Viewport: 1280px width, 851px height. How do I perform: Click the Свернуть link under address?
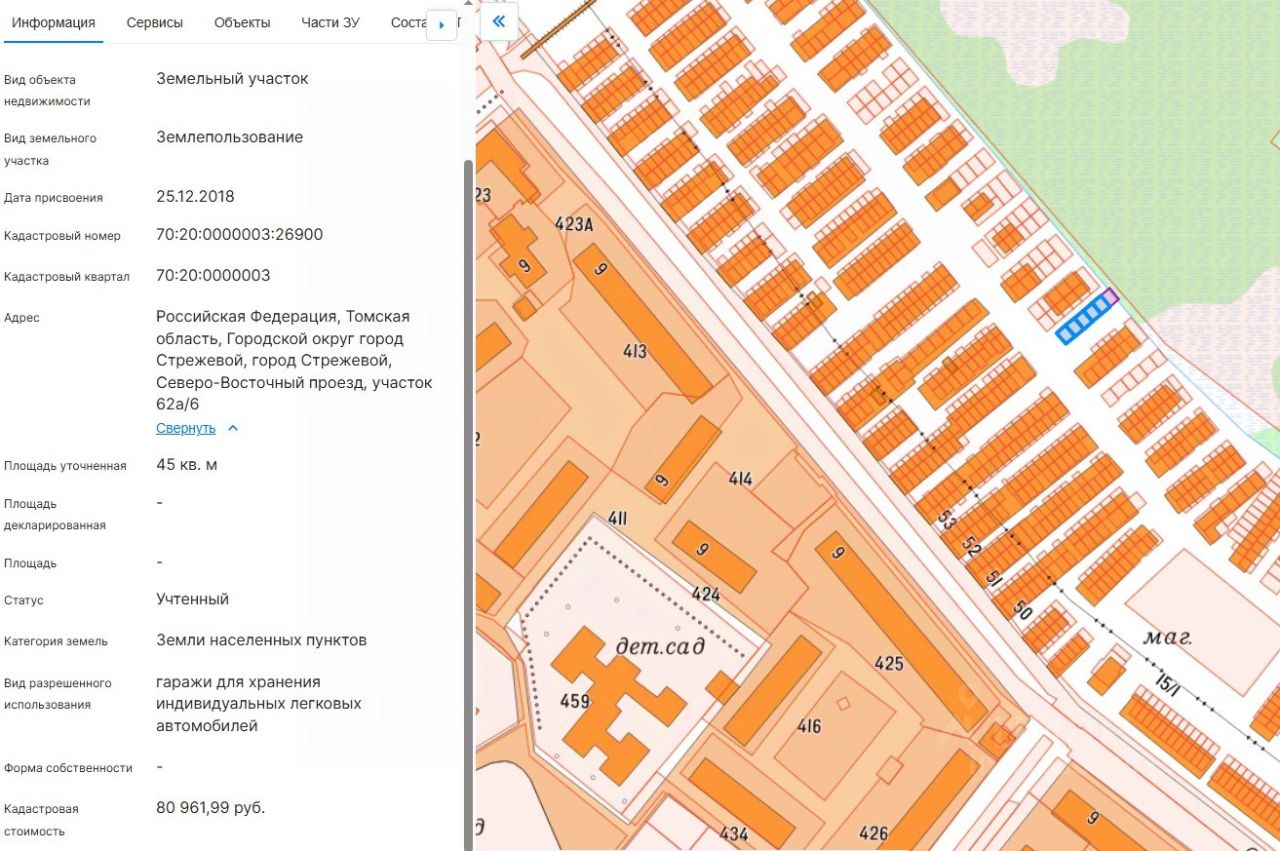click(x=185, y=428)
